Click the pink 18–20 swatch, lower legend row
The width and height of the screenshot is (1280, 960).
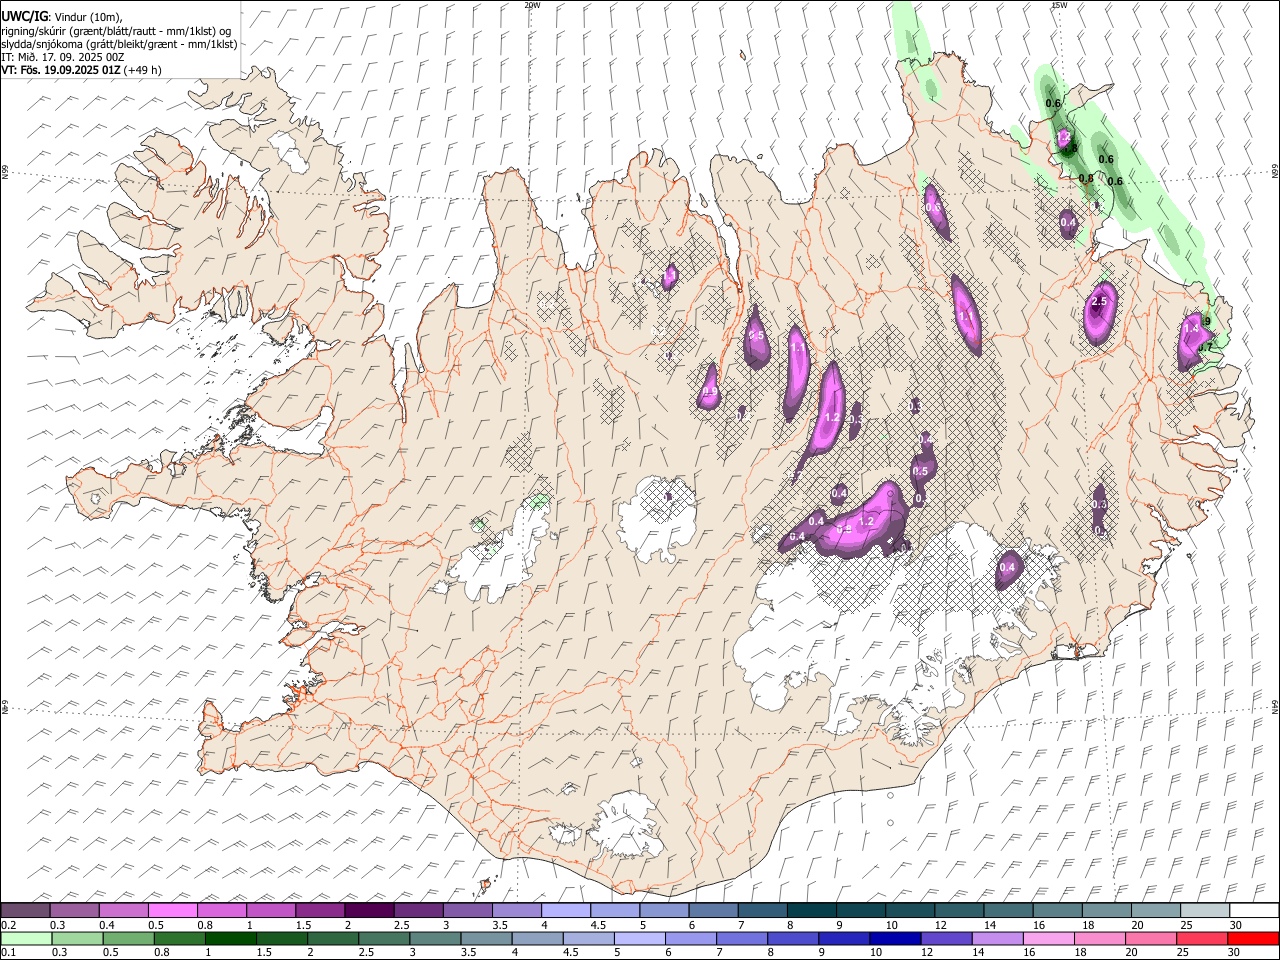pos(1100,938)
